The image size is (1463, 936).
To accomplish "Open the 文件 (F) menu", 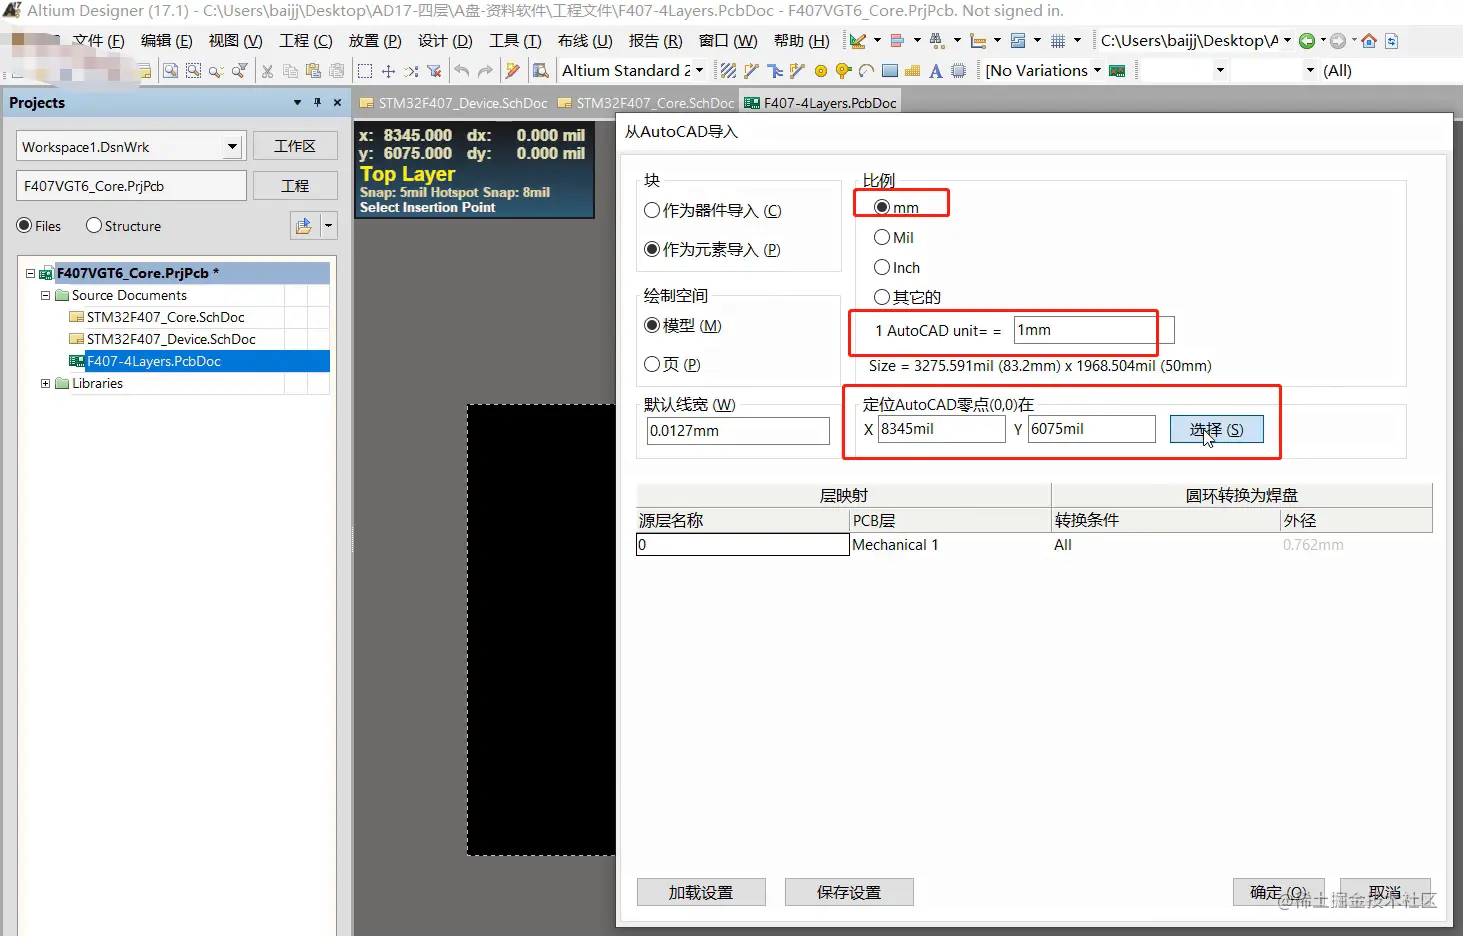I will (x=98, y=41).
